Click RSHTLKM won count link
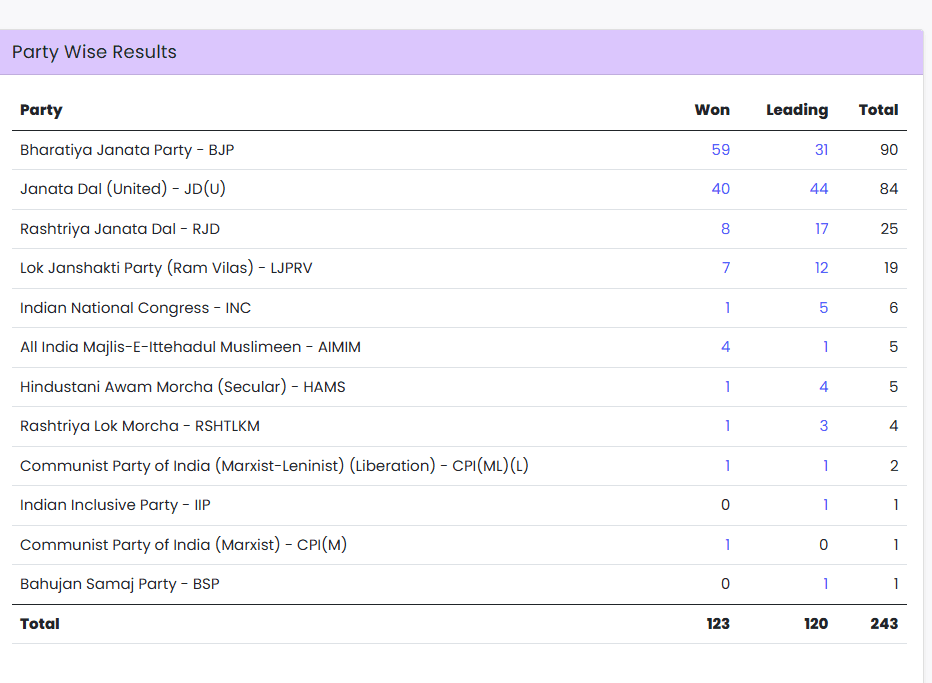Screen dimensions: 932x683 coord(728,426)
